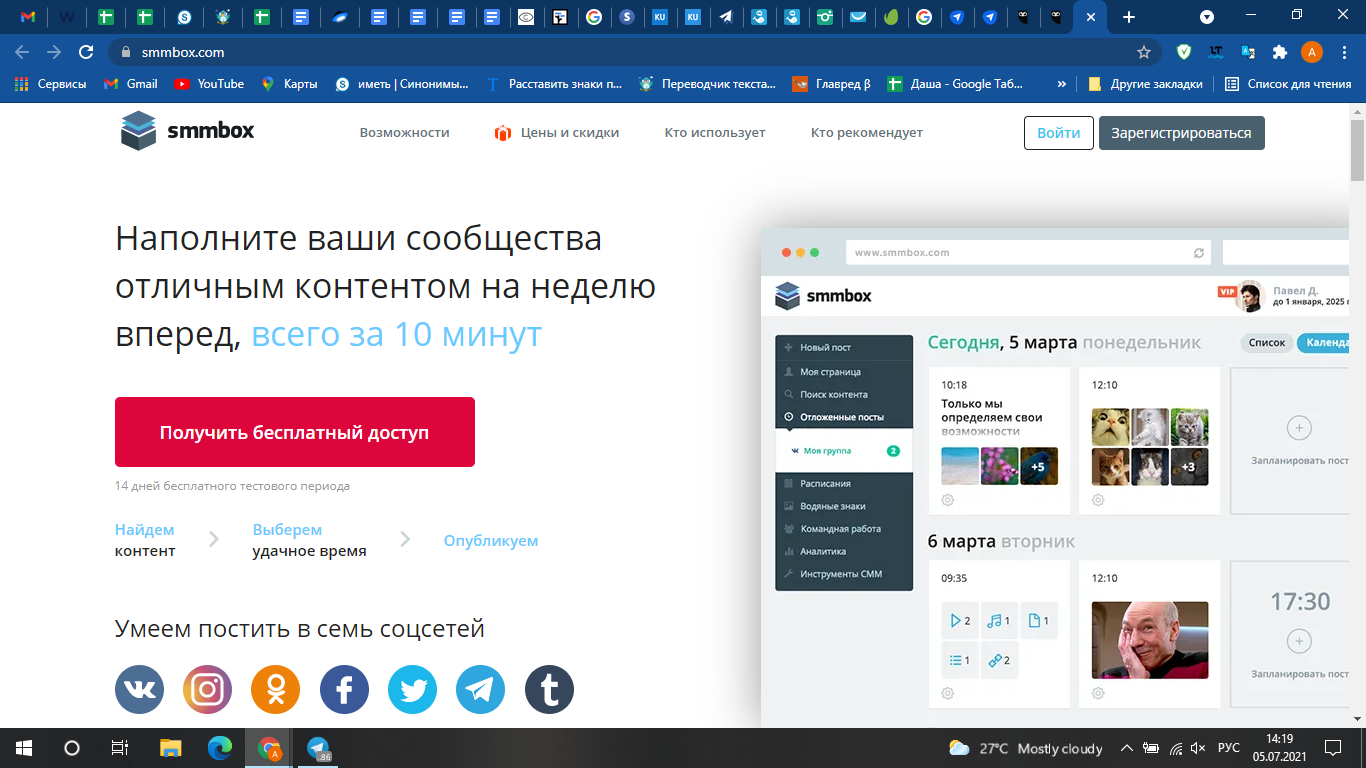Viewport: 1366px width, 768px height.
Task: Click the Войти login button
Action: (x=1058, y=133)
